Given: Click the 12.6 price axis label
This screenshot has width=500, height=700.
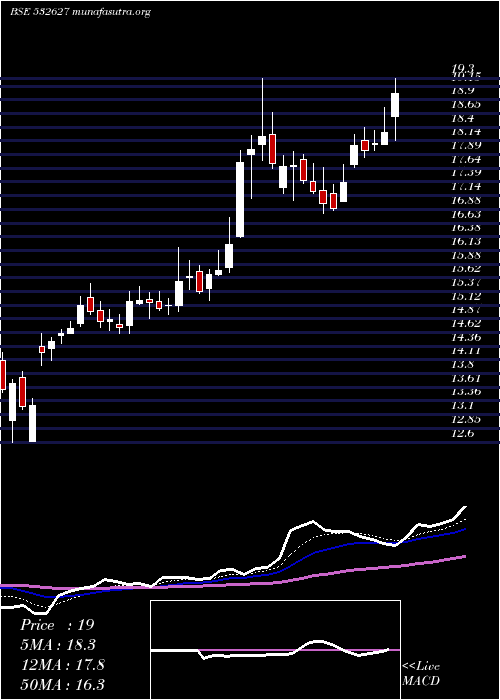Looking at the screenshot, I should [x=462, y=433].
